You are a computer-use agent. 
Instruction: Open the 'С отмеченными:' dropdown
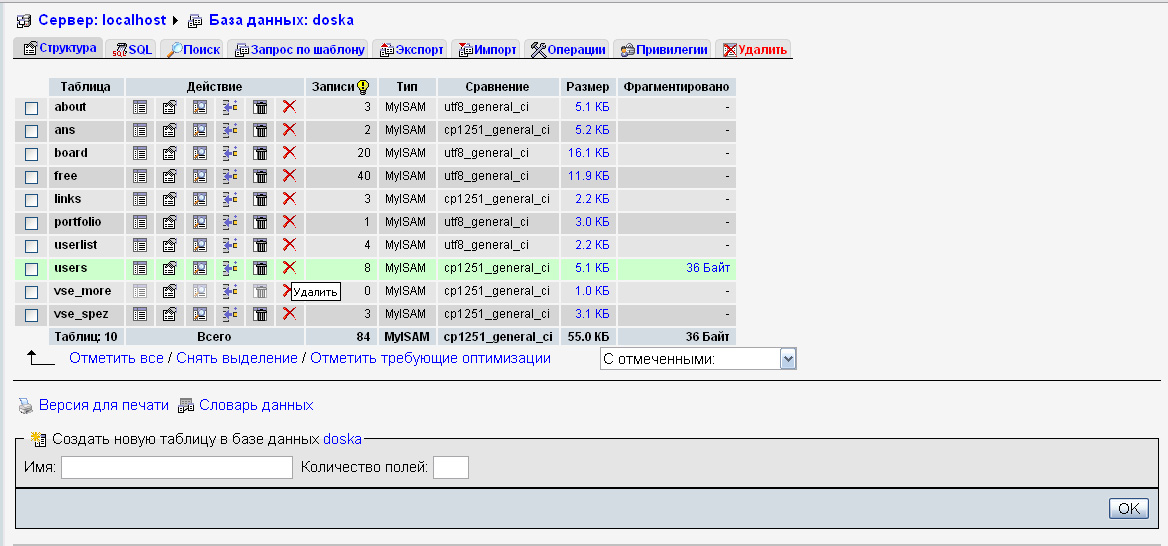[698, 359]
